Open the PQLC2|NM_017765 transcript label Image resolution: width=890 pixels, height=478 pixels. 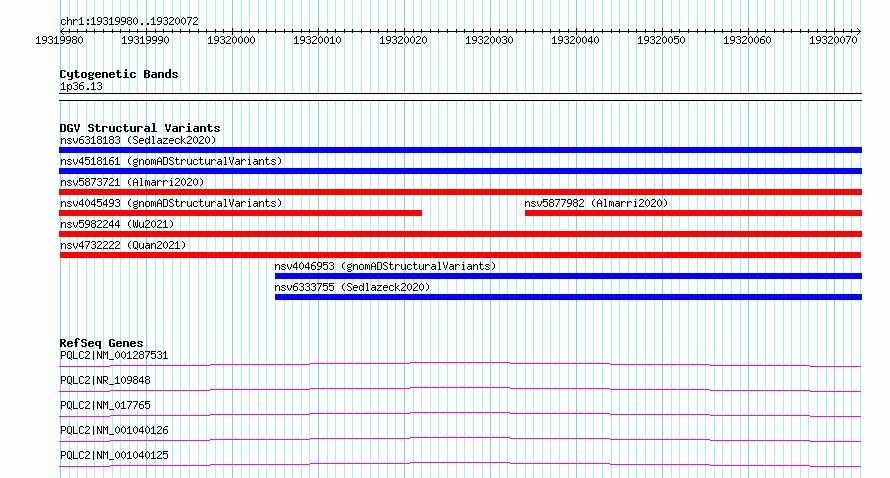point(105,405)
